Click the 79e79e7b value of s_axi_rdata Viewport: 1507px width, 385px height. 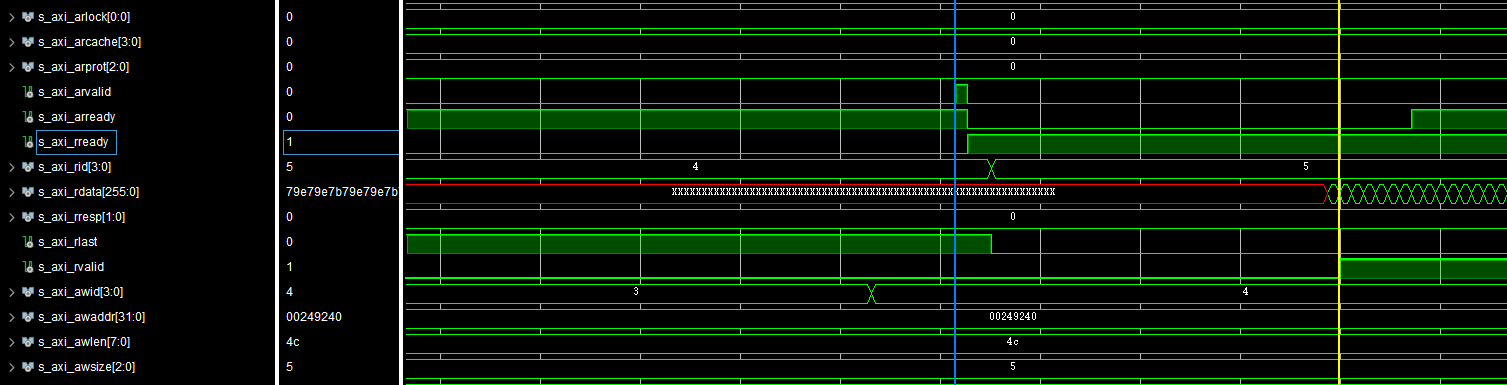click(342, 192)
